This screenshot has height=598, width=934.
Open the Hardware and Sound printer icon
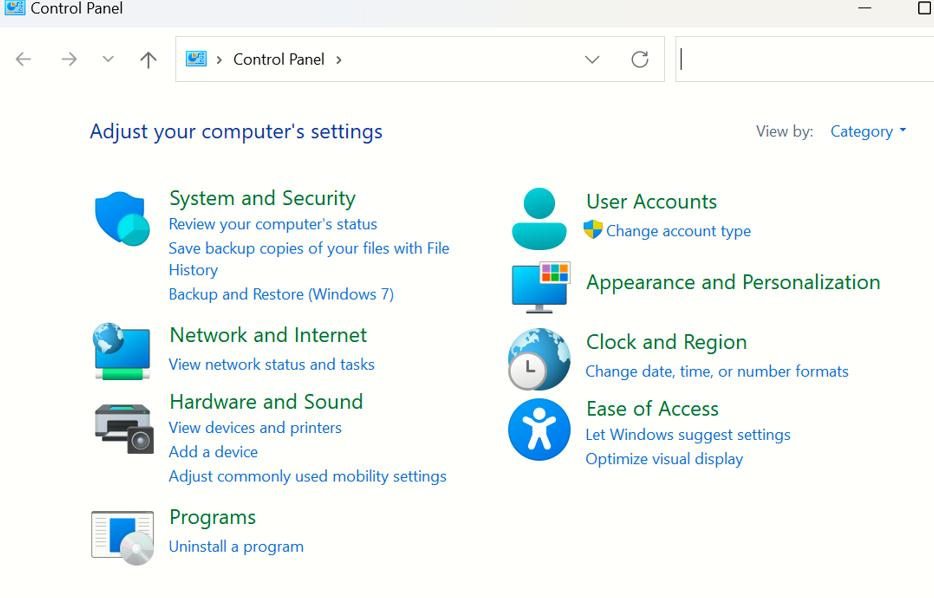124,428
